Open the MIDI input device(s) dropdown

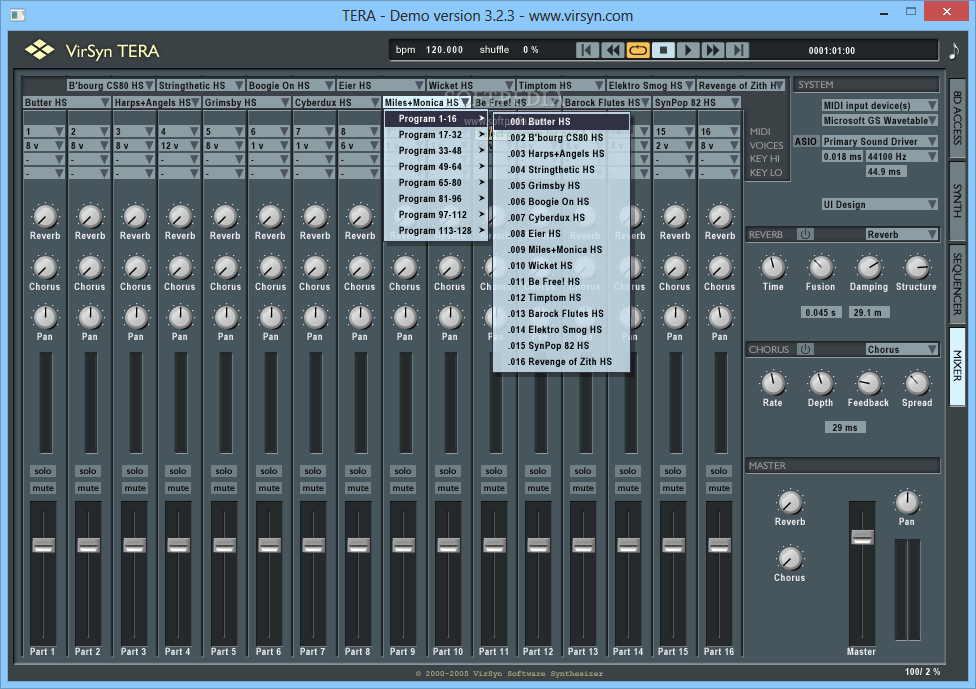coord(880,105)
